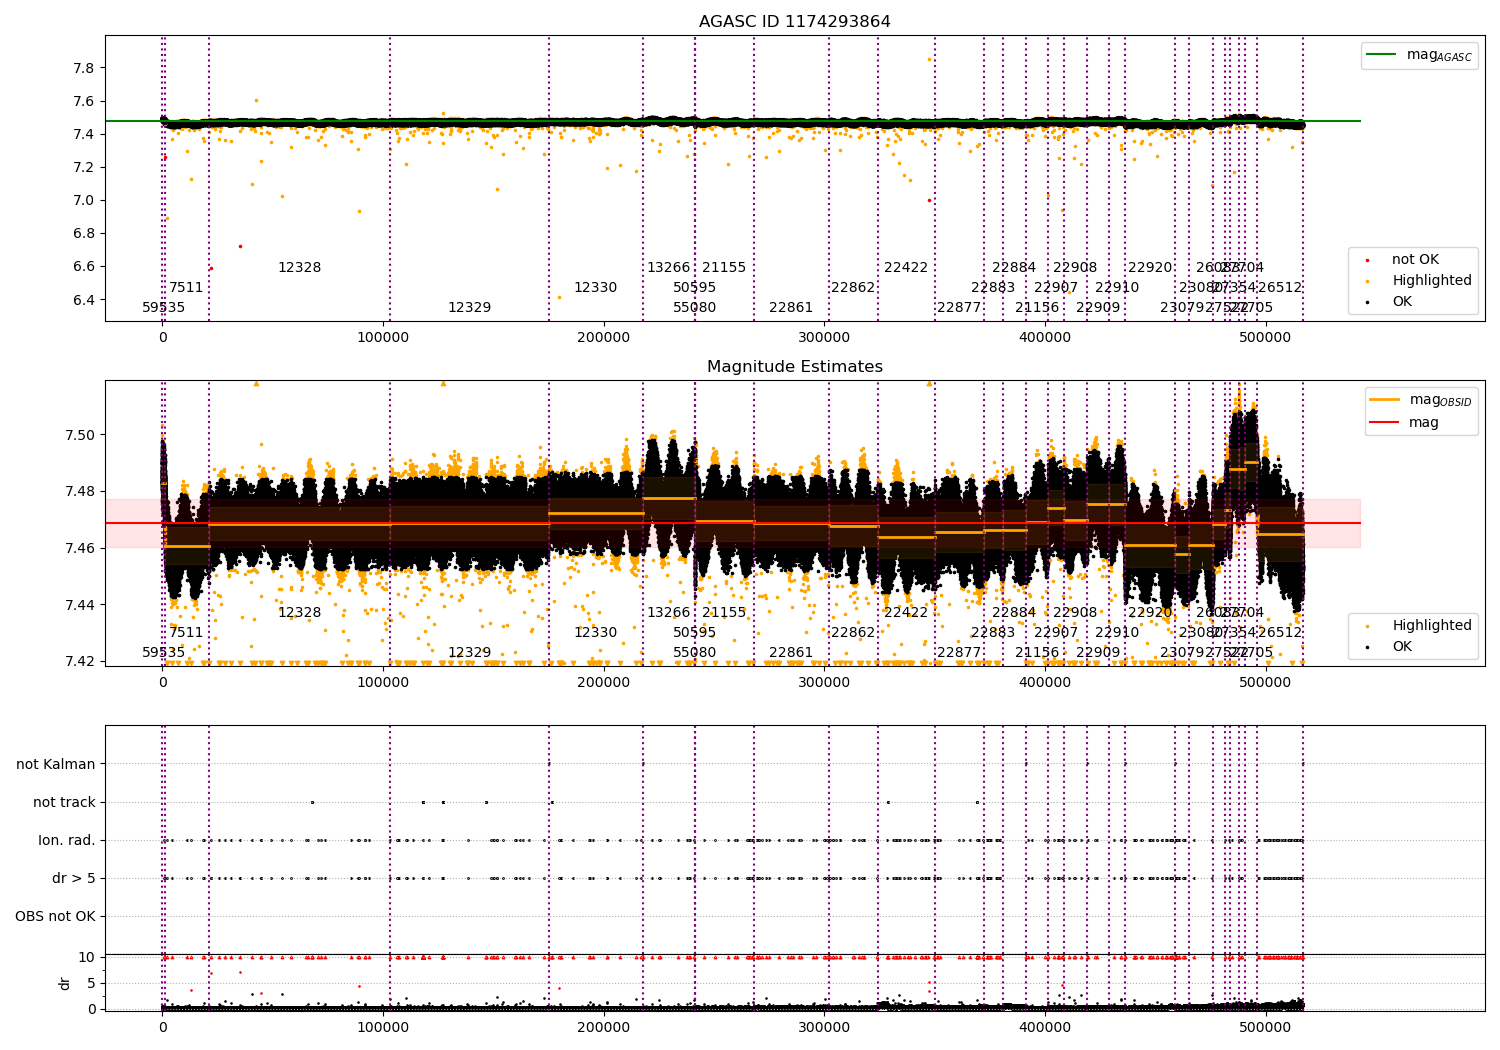The image size is (1500, 1050).
Task: Click the 'Magnitude Estimates' plot title
Action: 794,367
